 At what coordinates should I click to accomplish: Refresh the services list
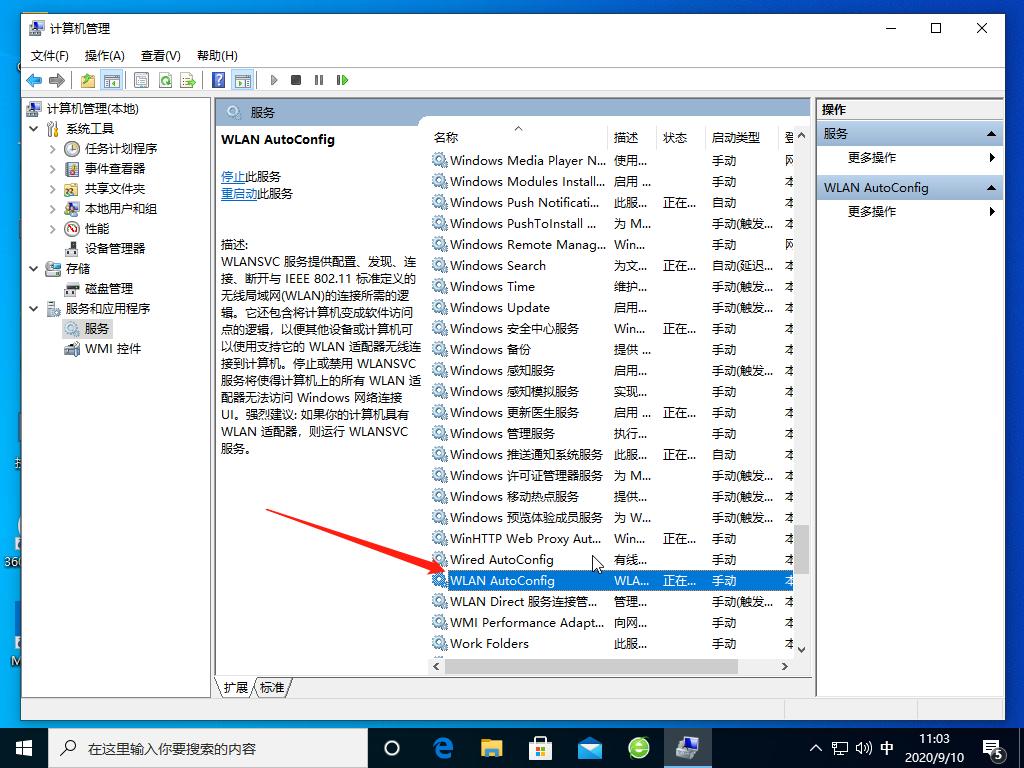(165, 80)
